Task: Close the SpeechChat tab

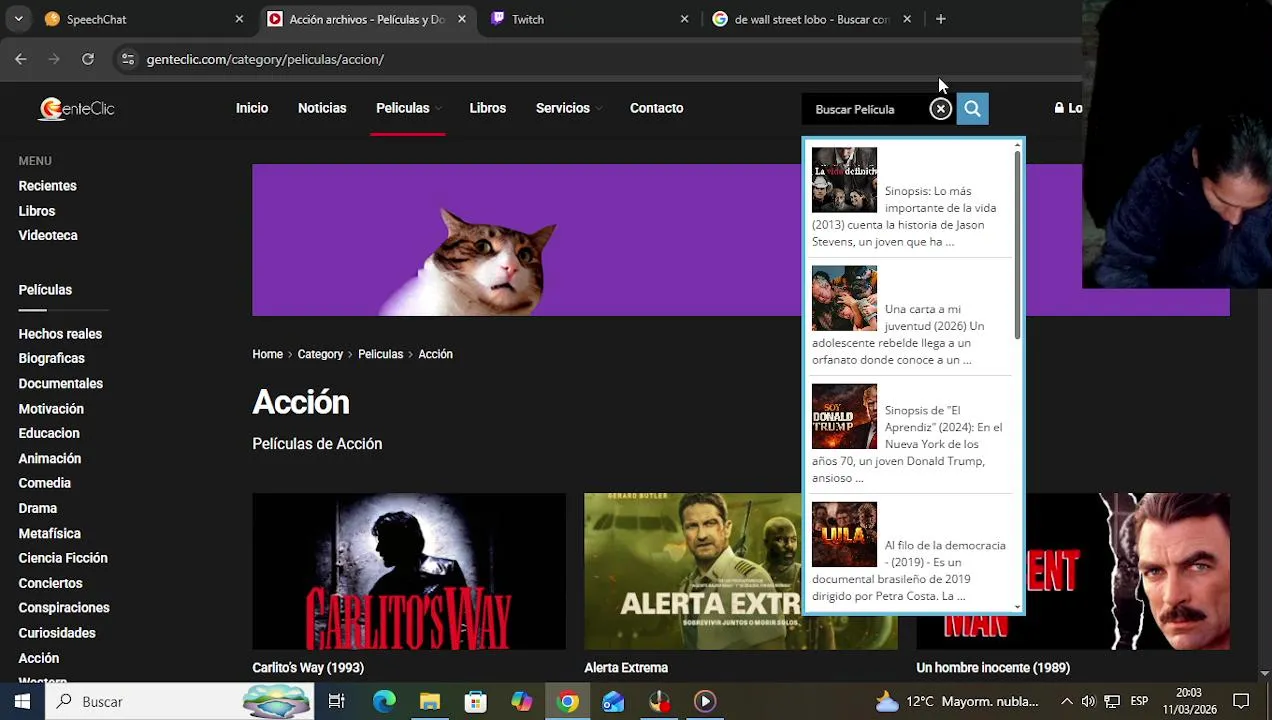Action: tap(239, 19)
